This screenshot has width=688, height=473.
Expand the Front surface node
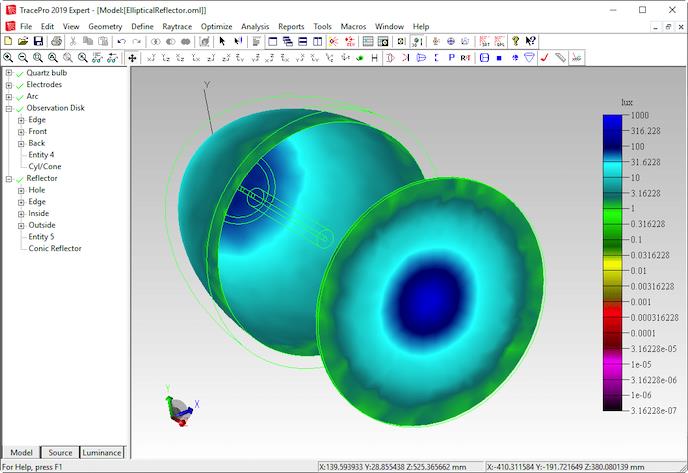(x=21, y=132)
